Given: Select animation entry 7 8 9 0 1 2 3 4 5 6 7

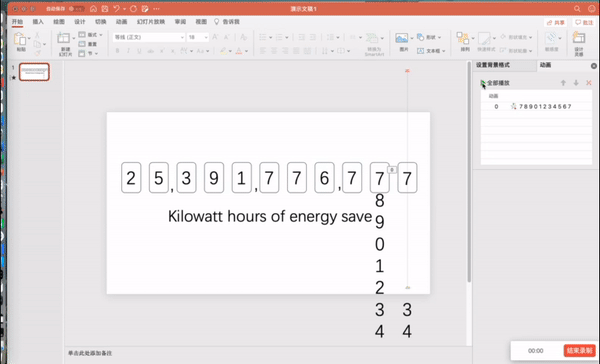Looking at the screenshot, I should click(536, 106).
